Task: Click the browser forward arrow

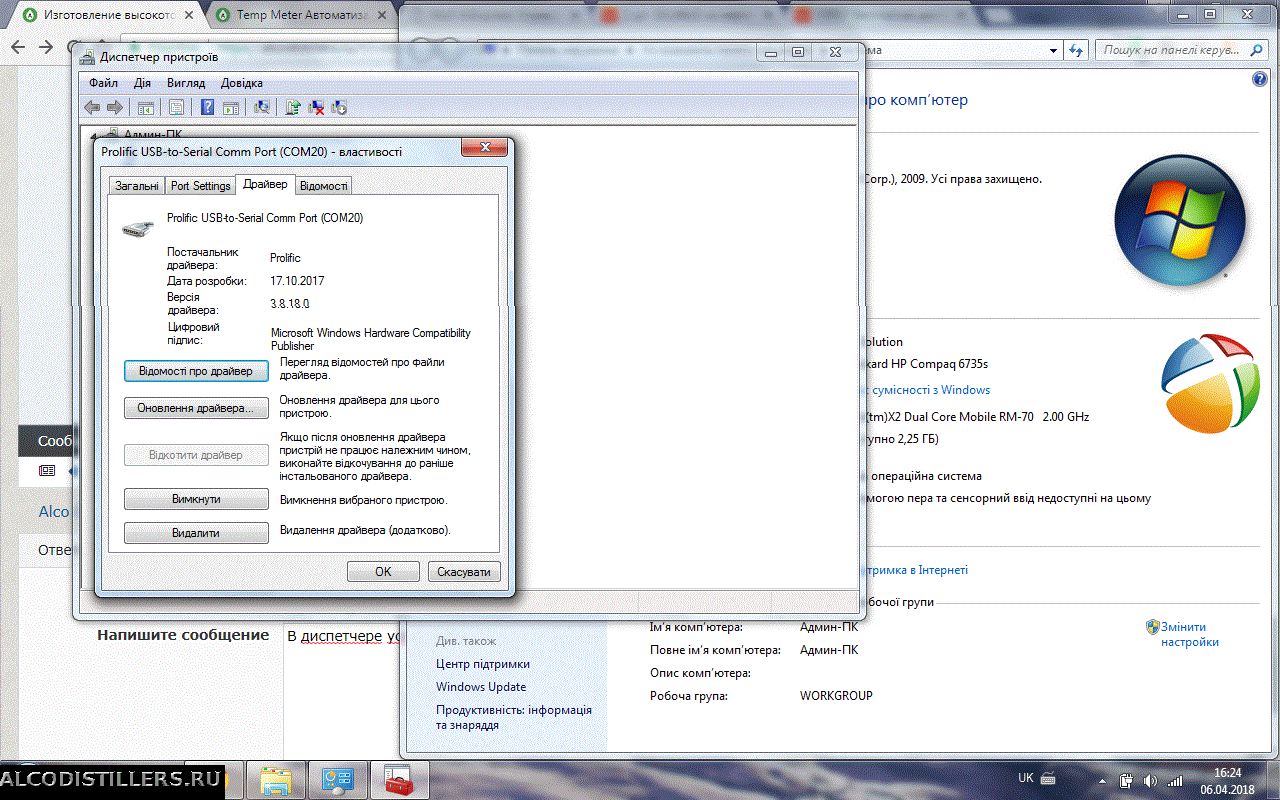Action: coord(45,47)
